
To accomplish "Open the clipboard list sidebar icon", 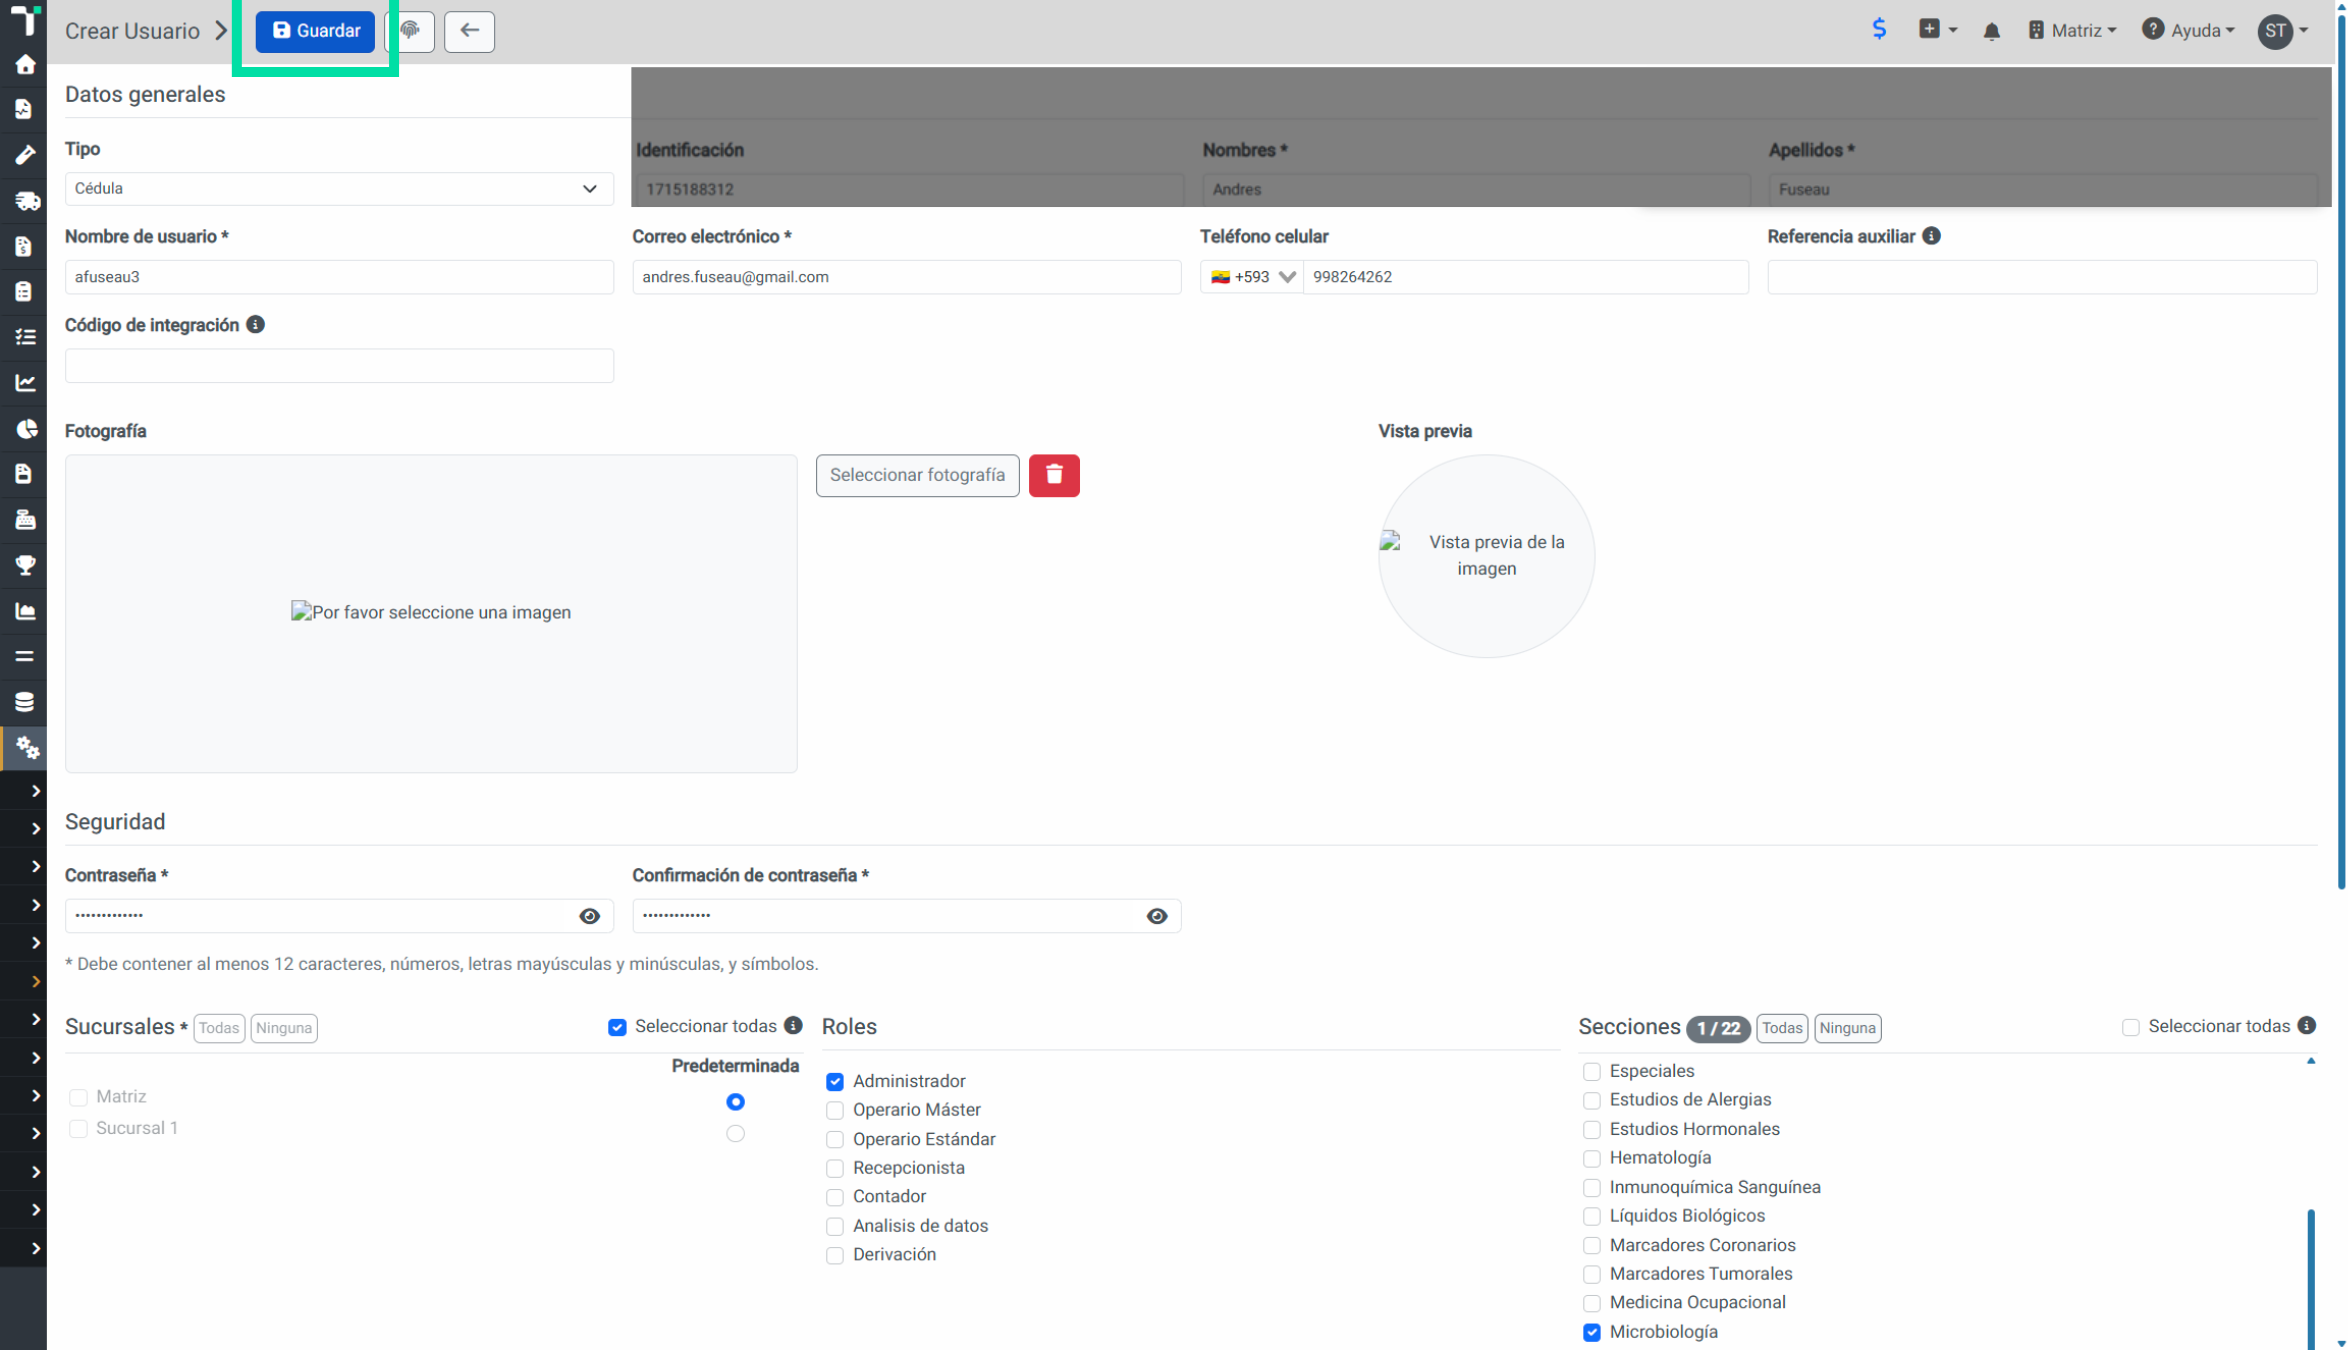I will tap(24, 291).
